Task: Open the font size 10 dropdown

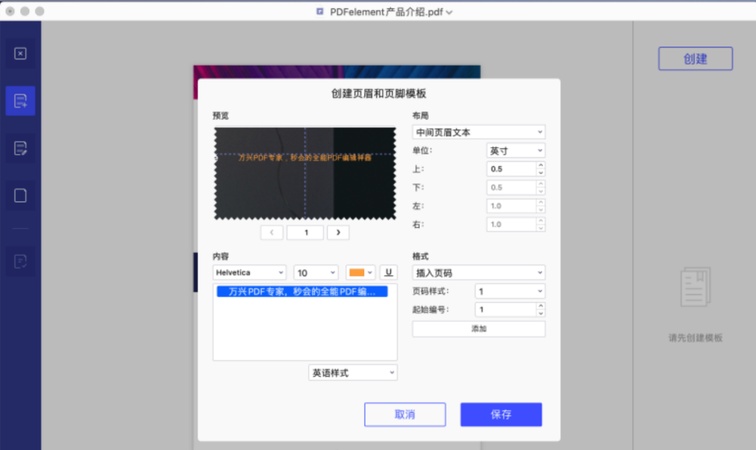Action: tap(316, 273)
